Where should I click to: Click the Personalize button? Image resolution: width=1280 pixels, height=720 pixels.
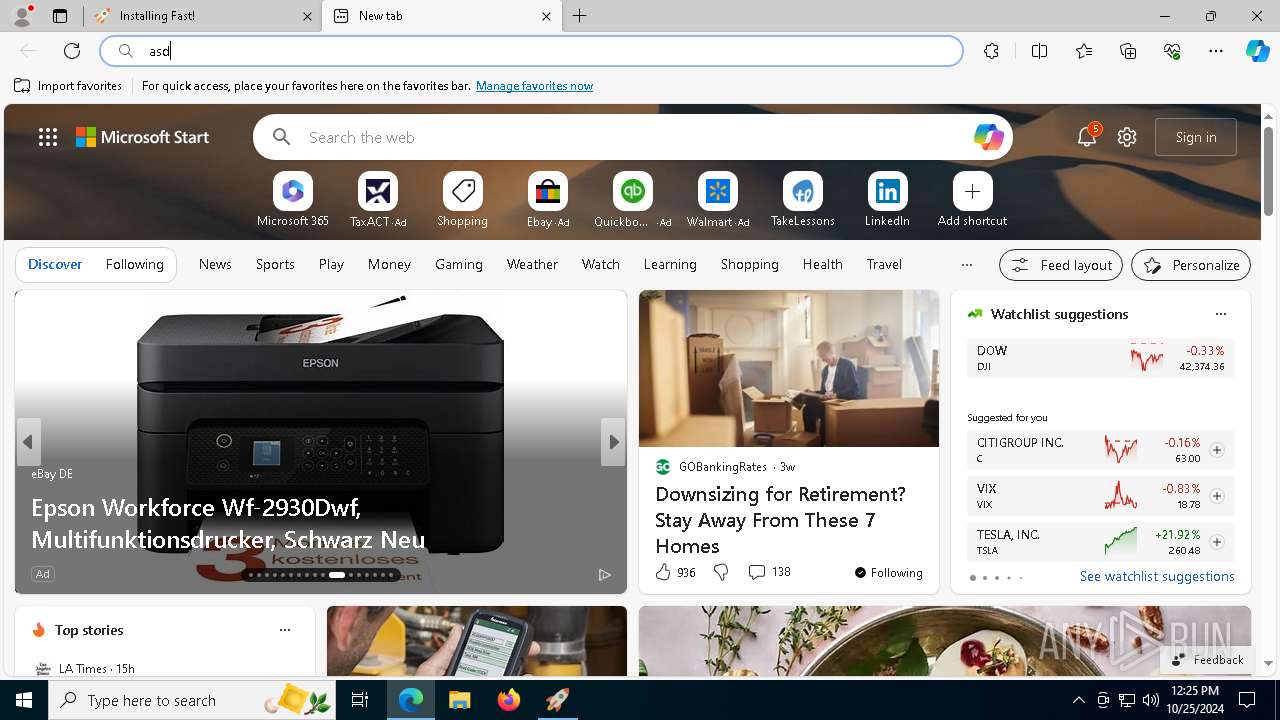pyautogui.click(x=1191, y=265)
